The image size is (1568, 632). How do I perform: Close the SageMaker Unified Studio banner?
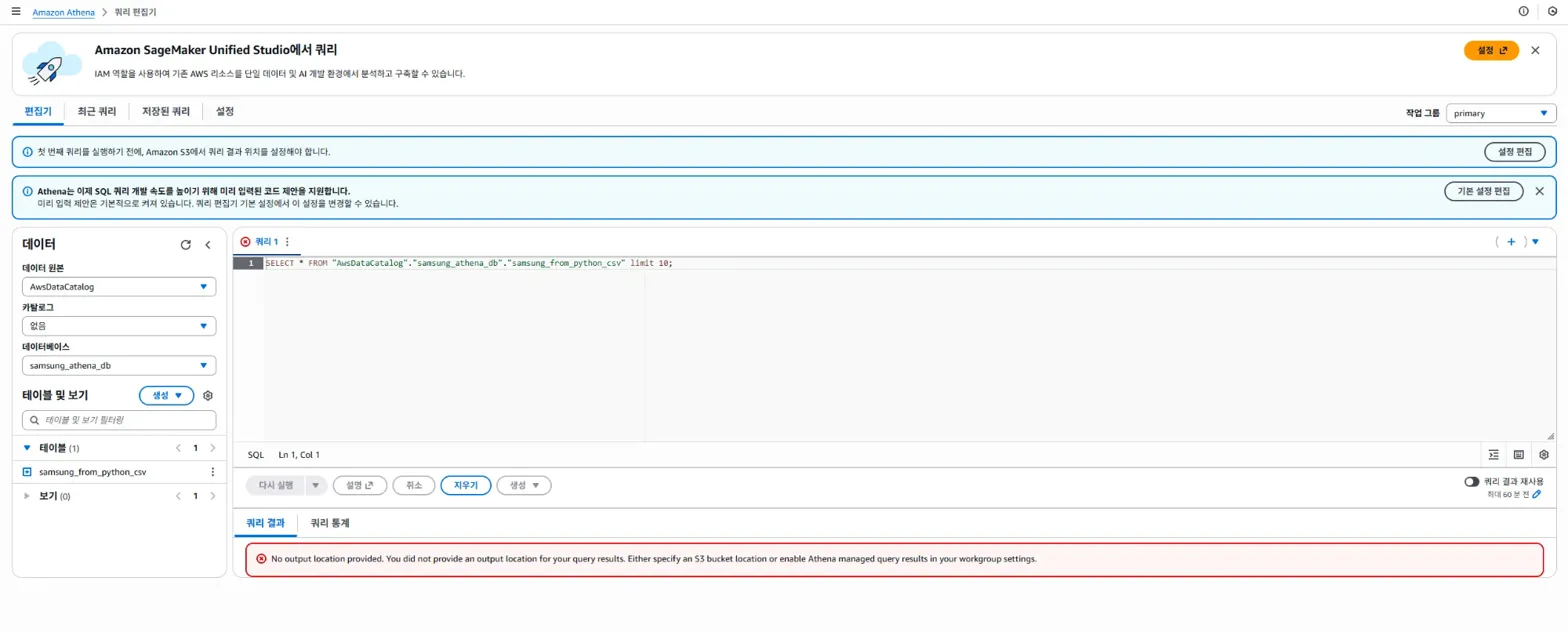coord(1535,50)
